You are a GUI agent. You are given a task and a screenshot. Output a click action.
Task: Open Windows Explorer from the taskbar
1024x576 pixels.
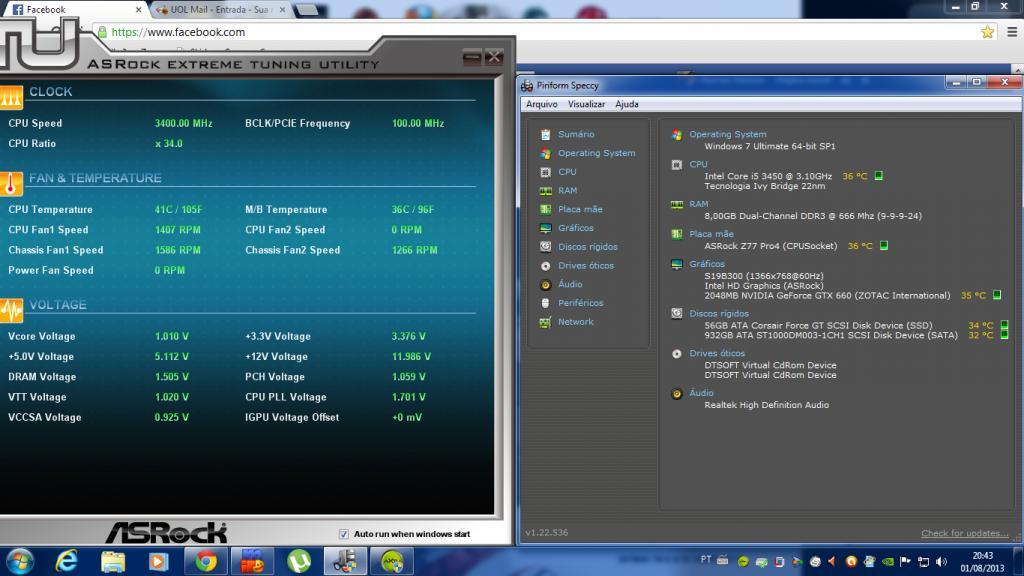(112, 562)
